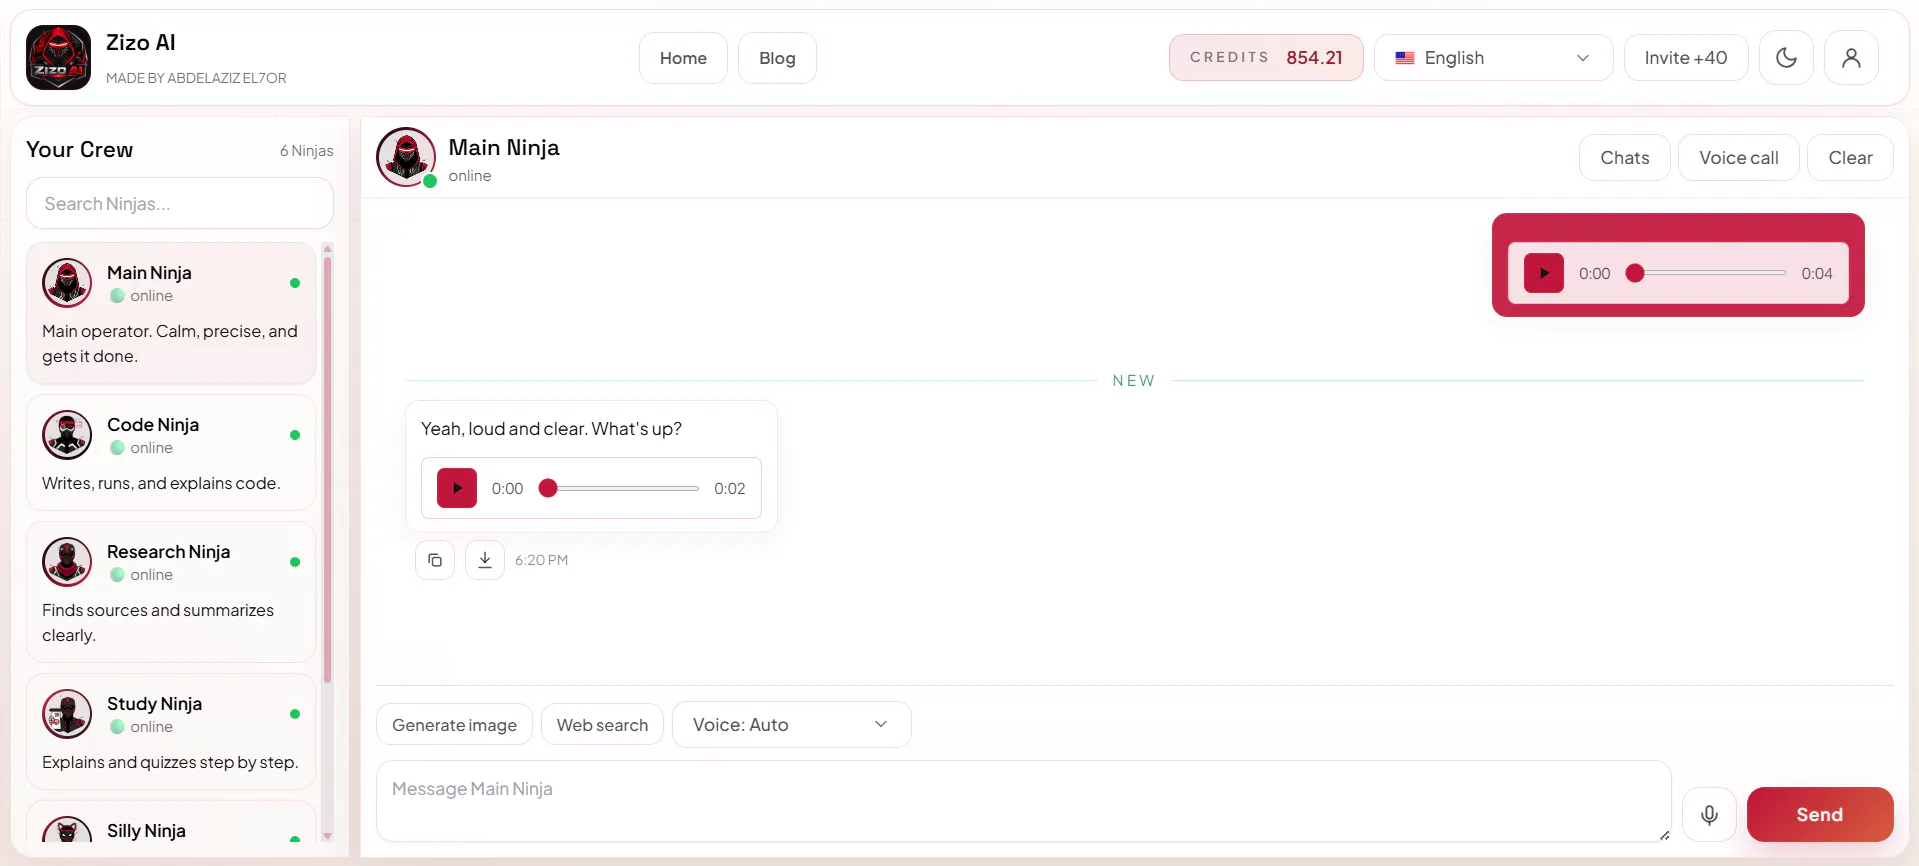Expand the Voice: Auto dropdown
Viewport: 1919px width, 866px height.
pyautogui.click(x=791, y=725)
